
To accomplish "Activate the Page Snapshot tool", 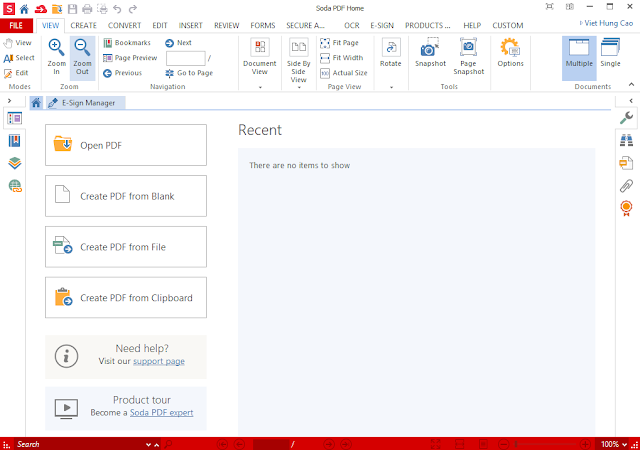I will click(x=469, y=56).
